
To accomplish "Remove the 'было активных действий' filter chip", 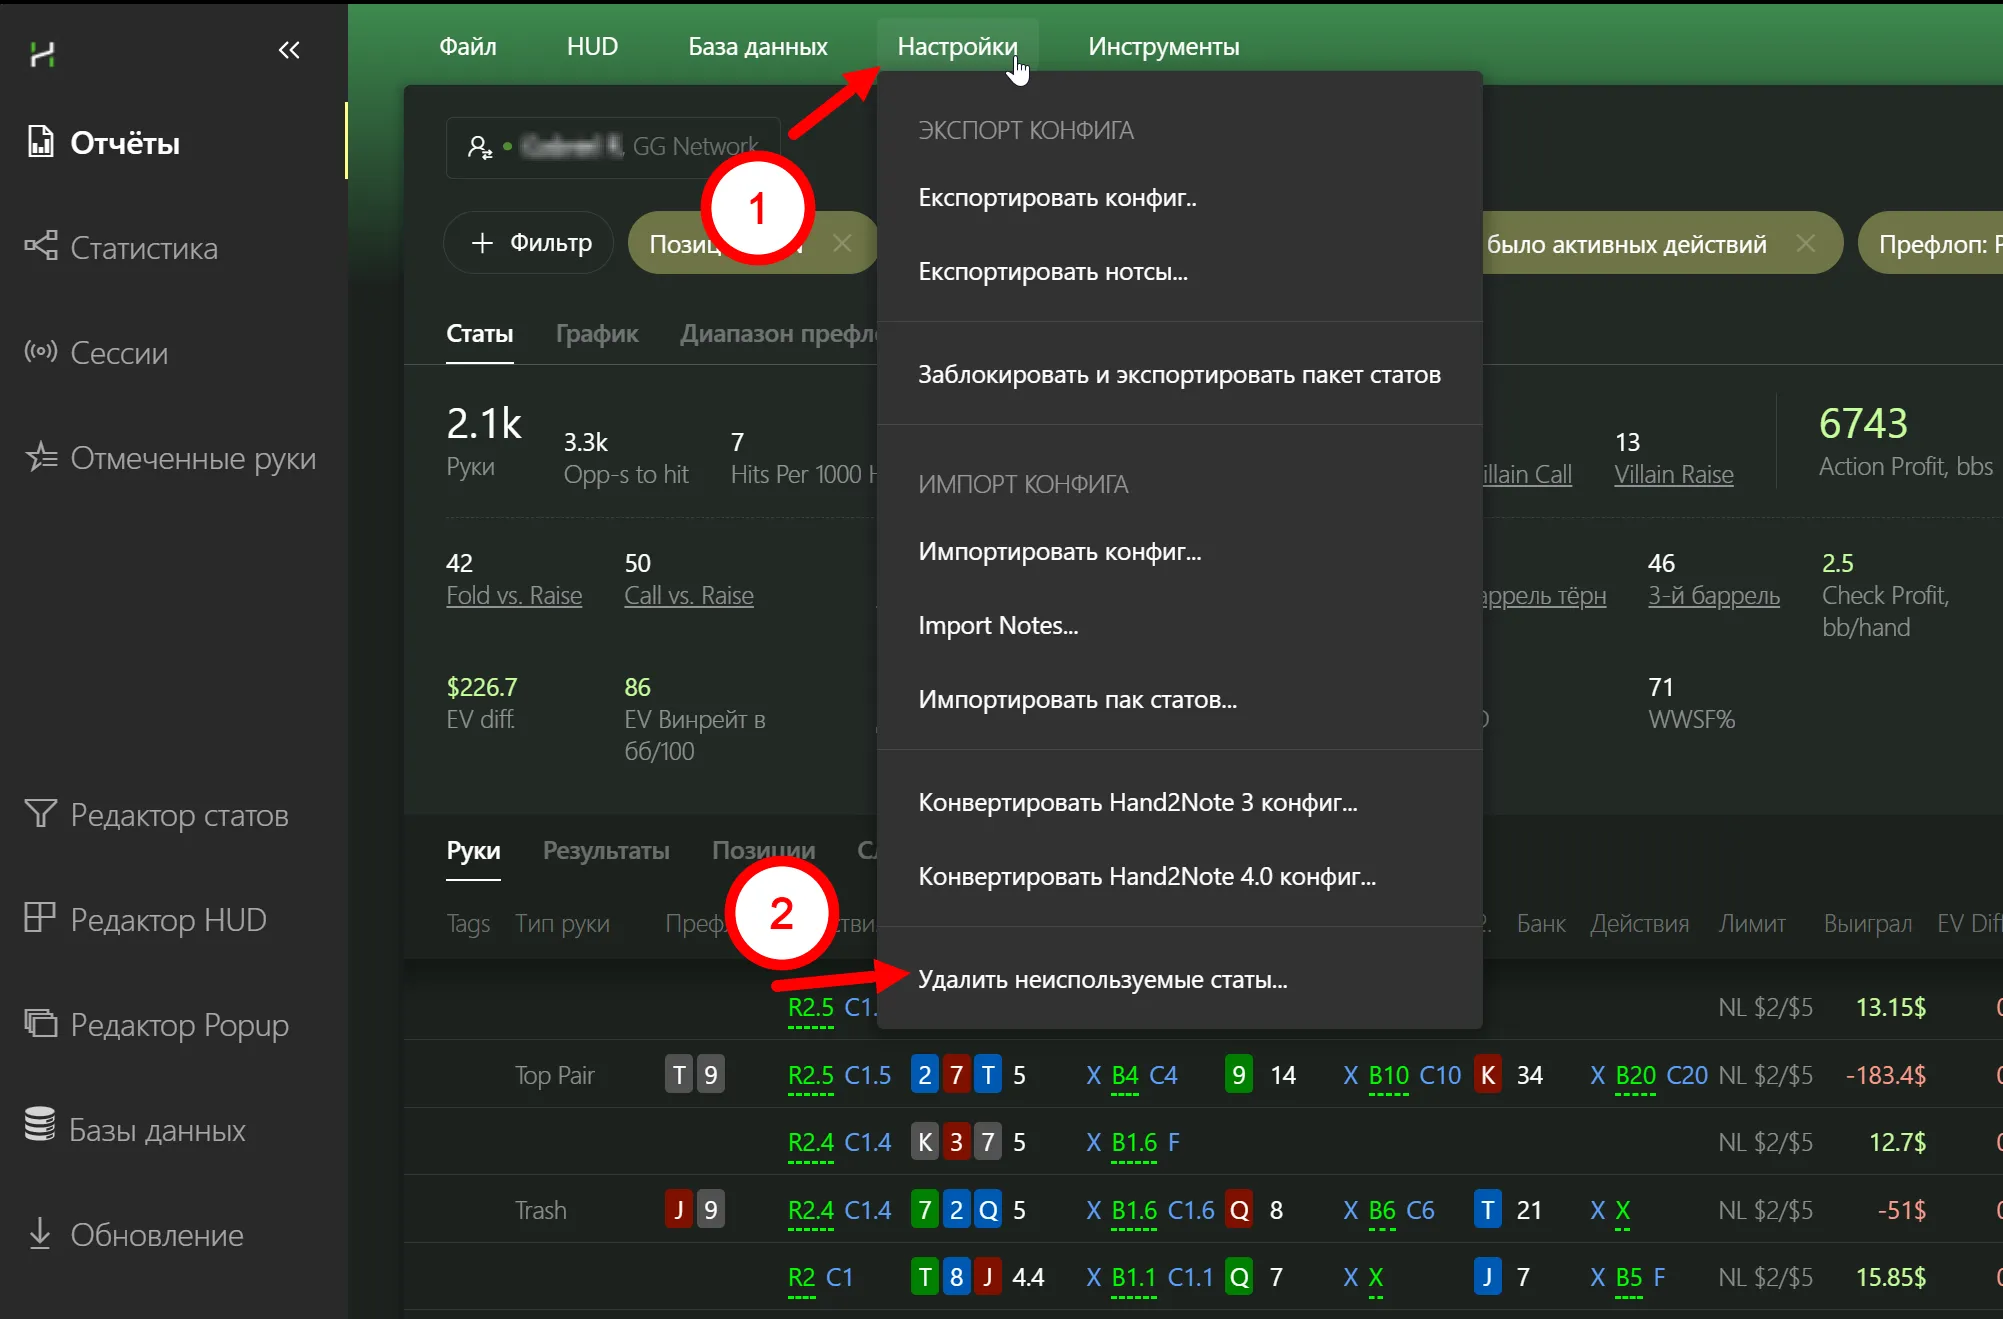I will click(x=1805, y=243).
